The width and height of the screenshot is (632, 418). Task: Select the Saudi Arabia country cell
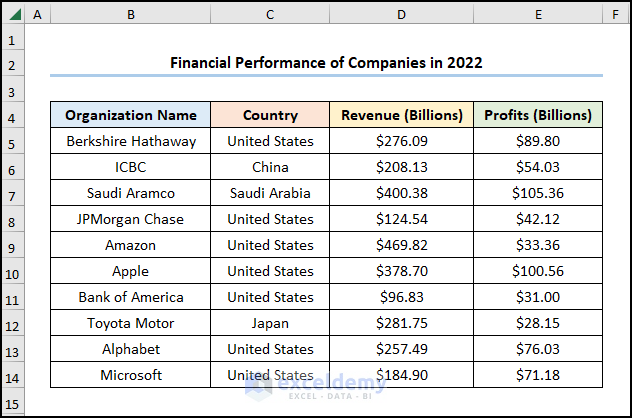(x=270, y=193)
